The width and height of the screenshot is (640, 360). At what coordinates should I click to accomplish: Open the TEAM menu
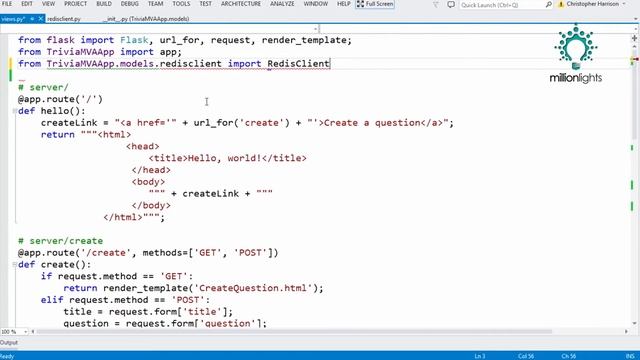click(x=156, y=4)
